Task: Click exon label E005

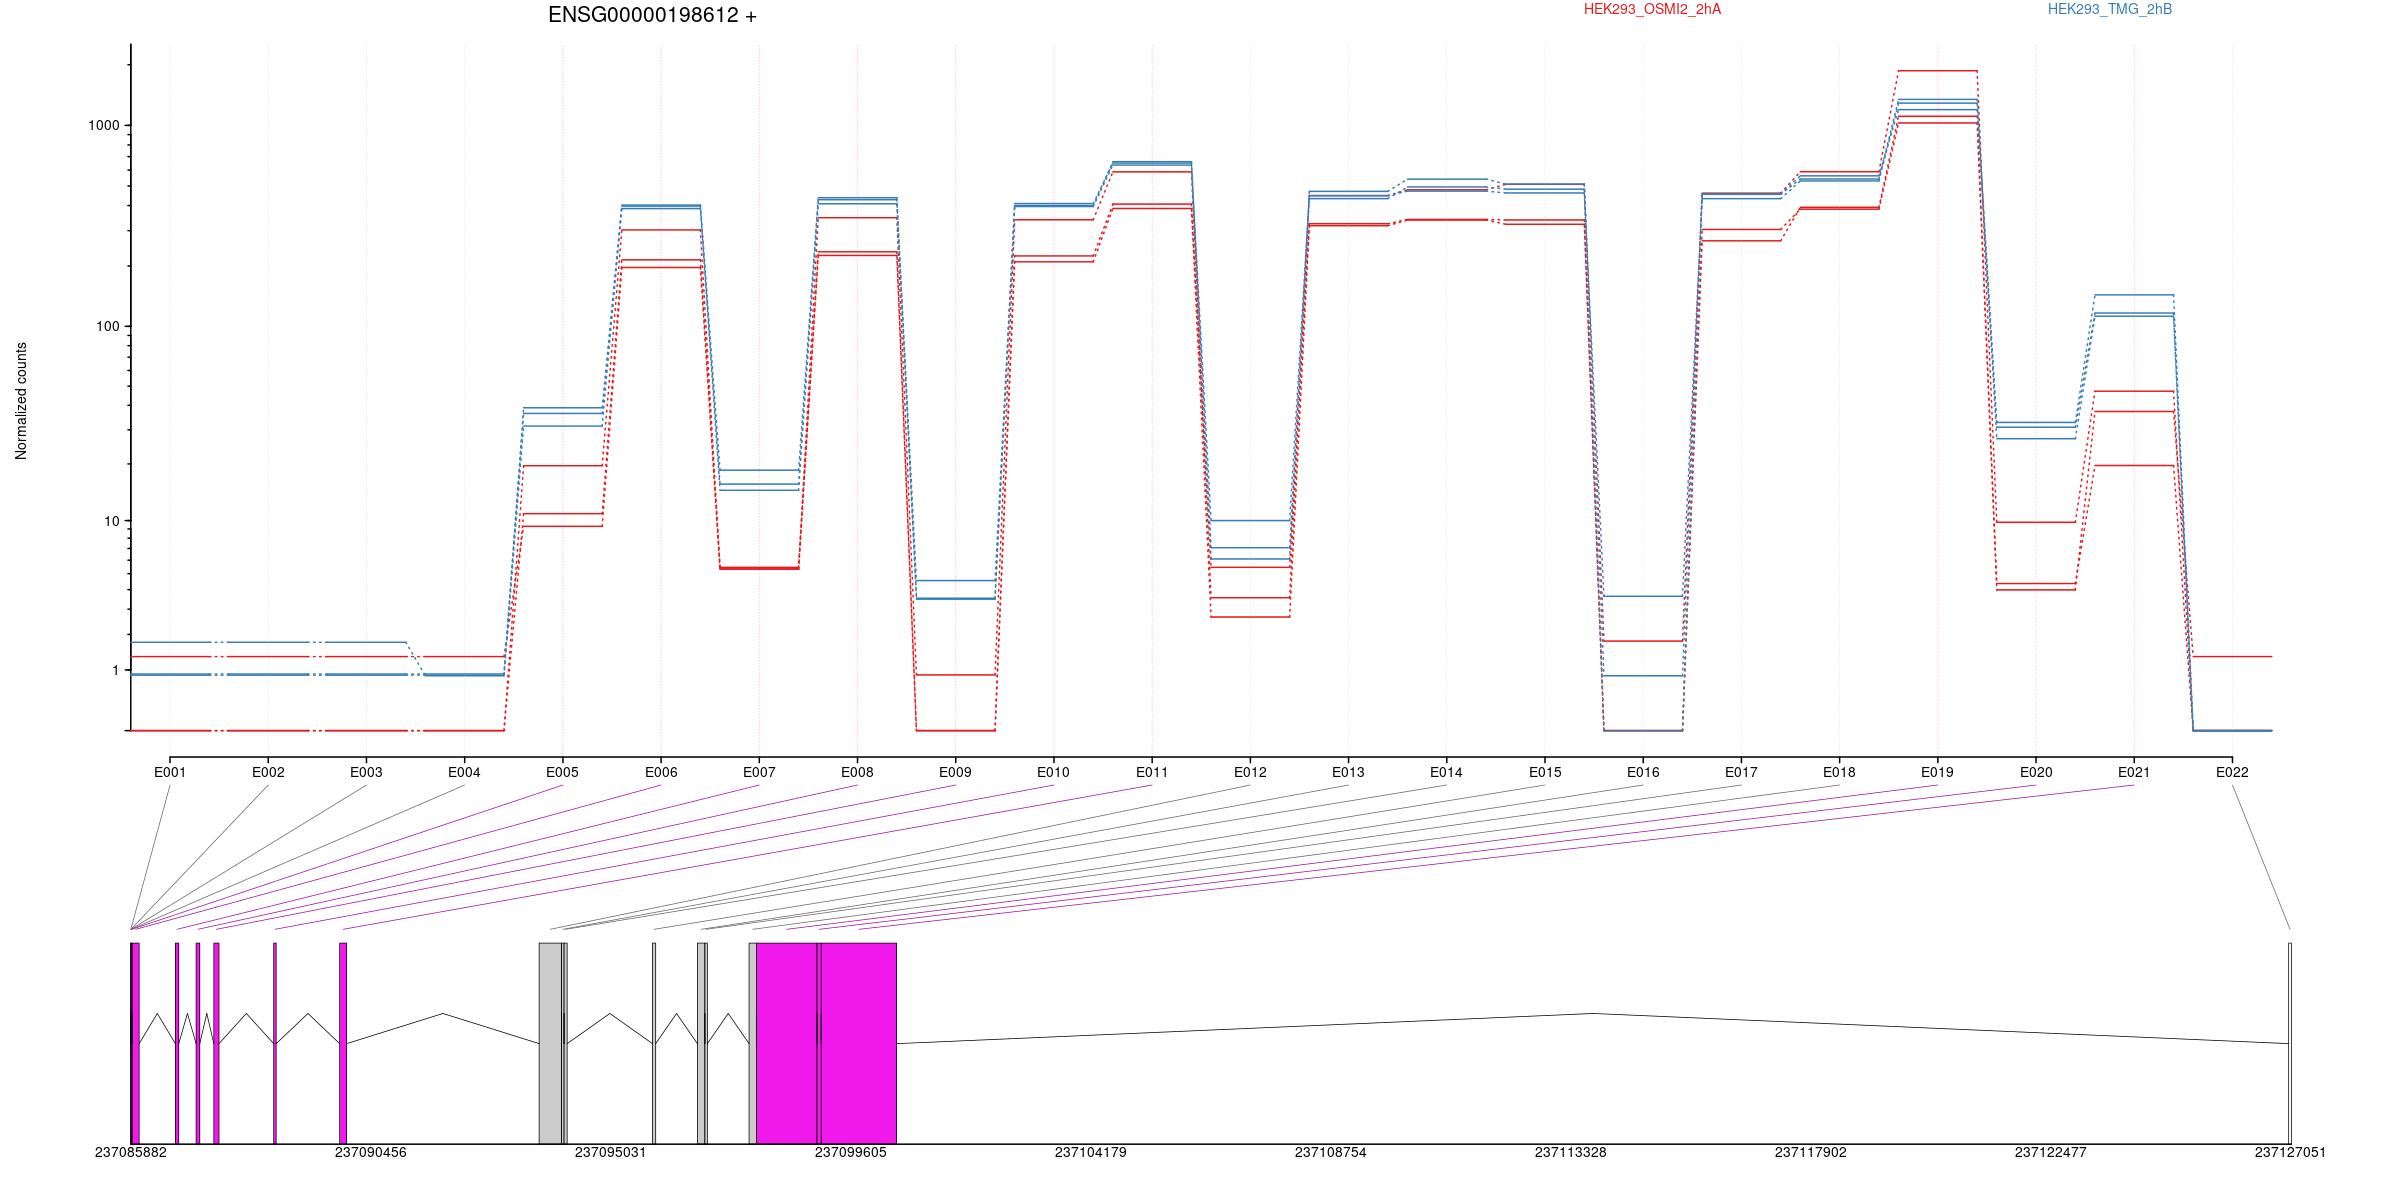Action: (x=562, y=772)
